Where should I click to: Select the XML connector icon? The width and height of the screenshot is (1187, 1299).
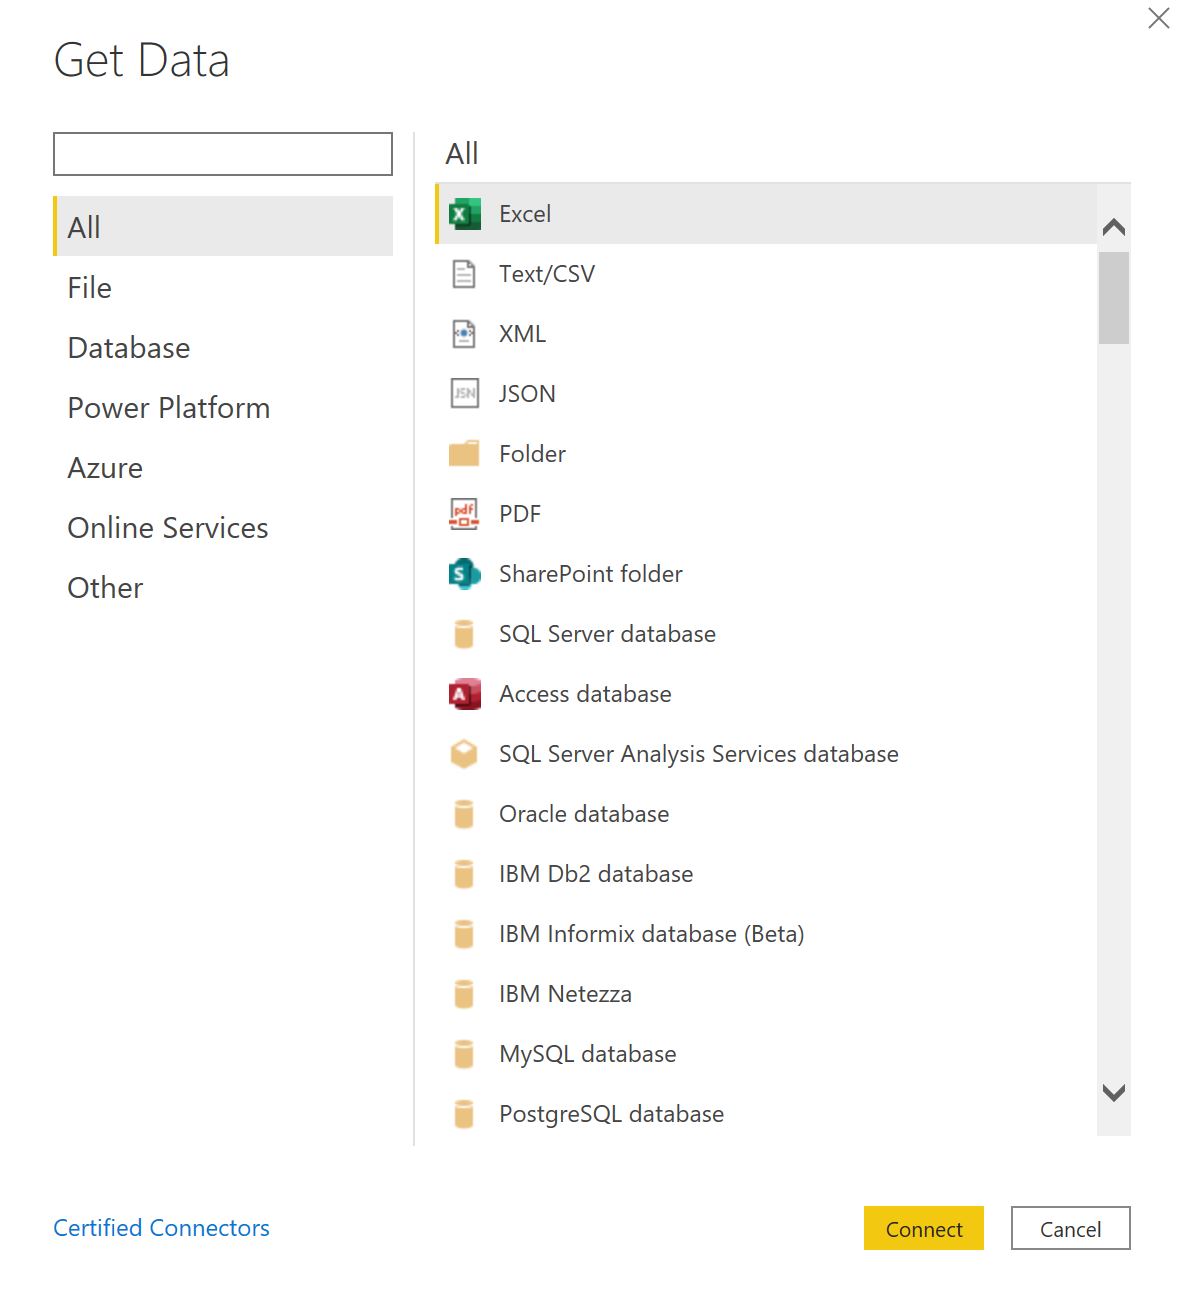[463, 333]
